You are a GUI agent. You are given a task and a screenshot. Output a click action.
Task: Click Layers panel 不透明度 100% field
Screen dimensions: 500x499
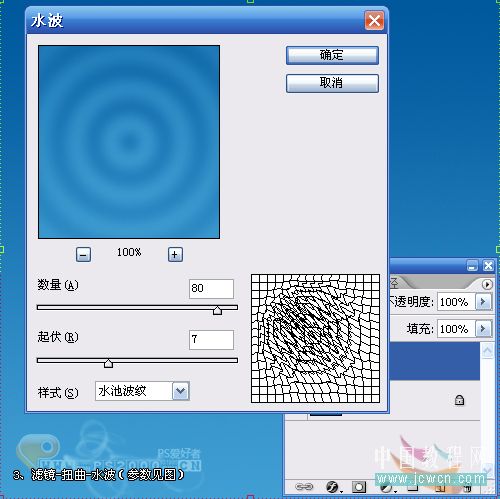(x=456, y=302)
